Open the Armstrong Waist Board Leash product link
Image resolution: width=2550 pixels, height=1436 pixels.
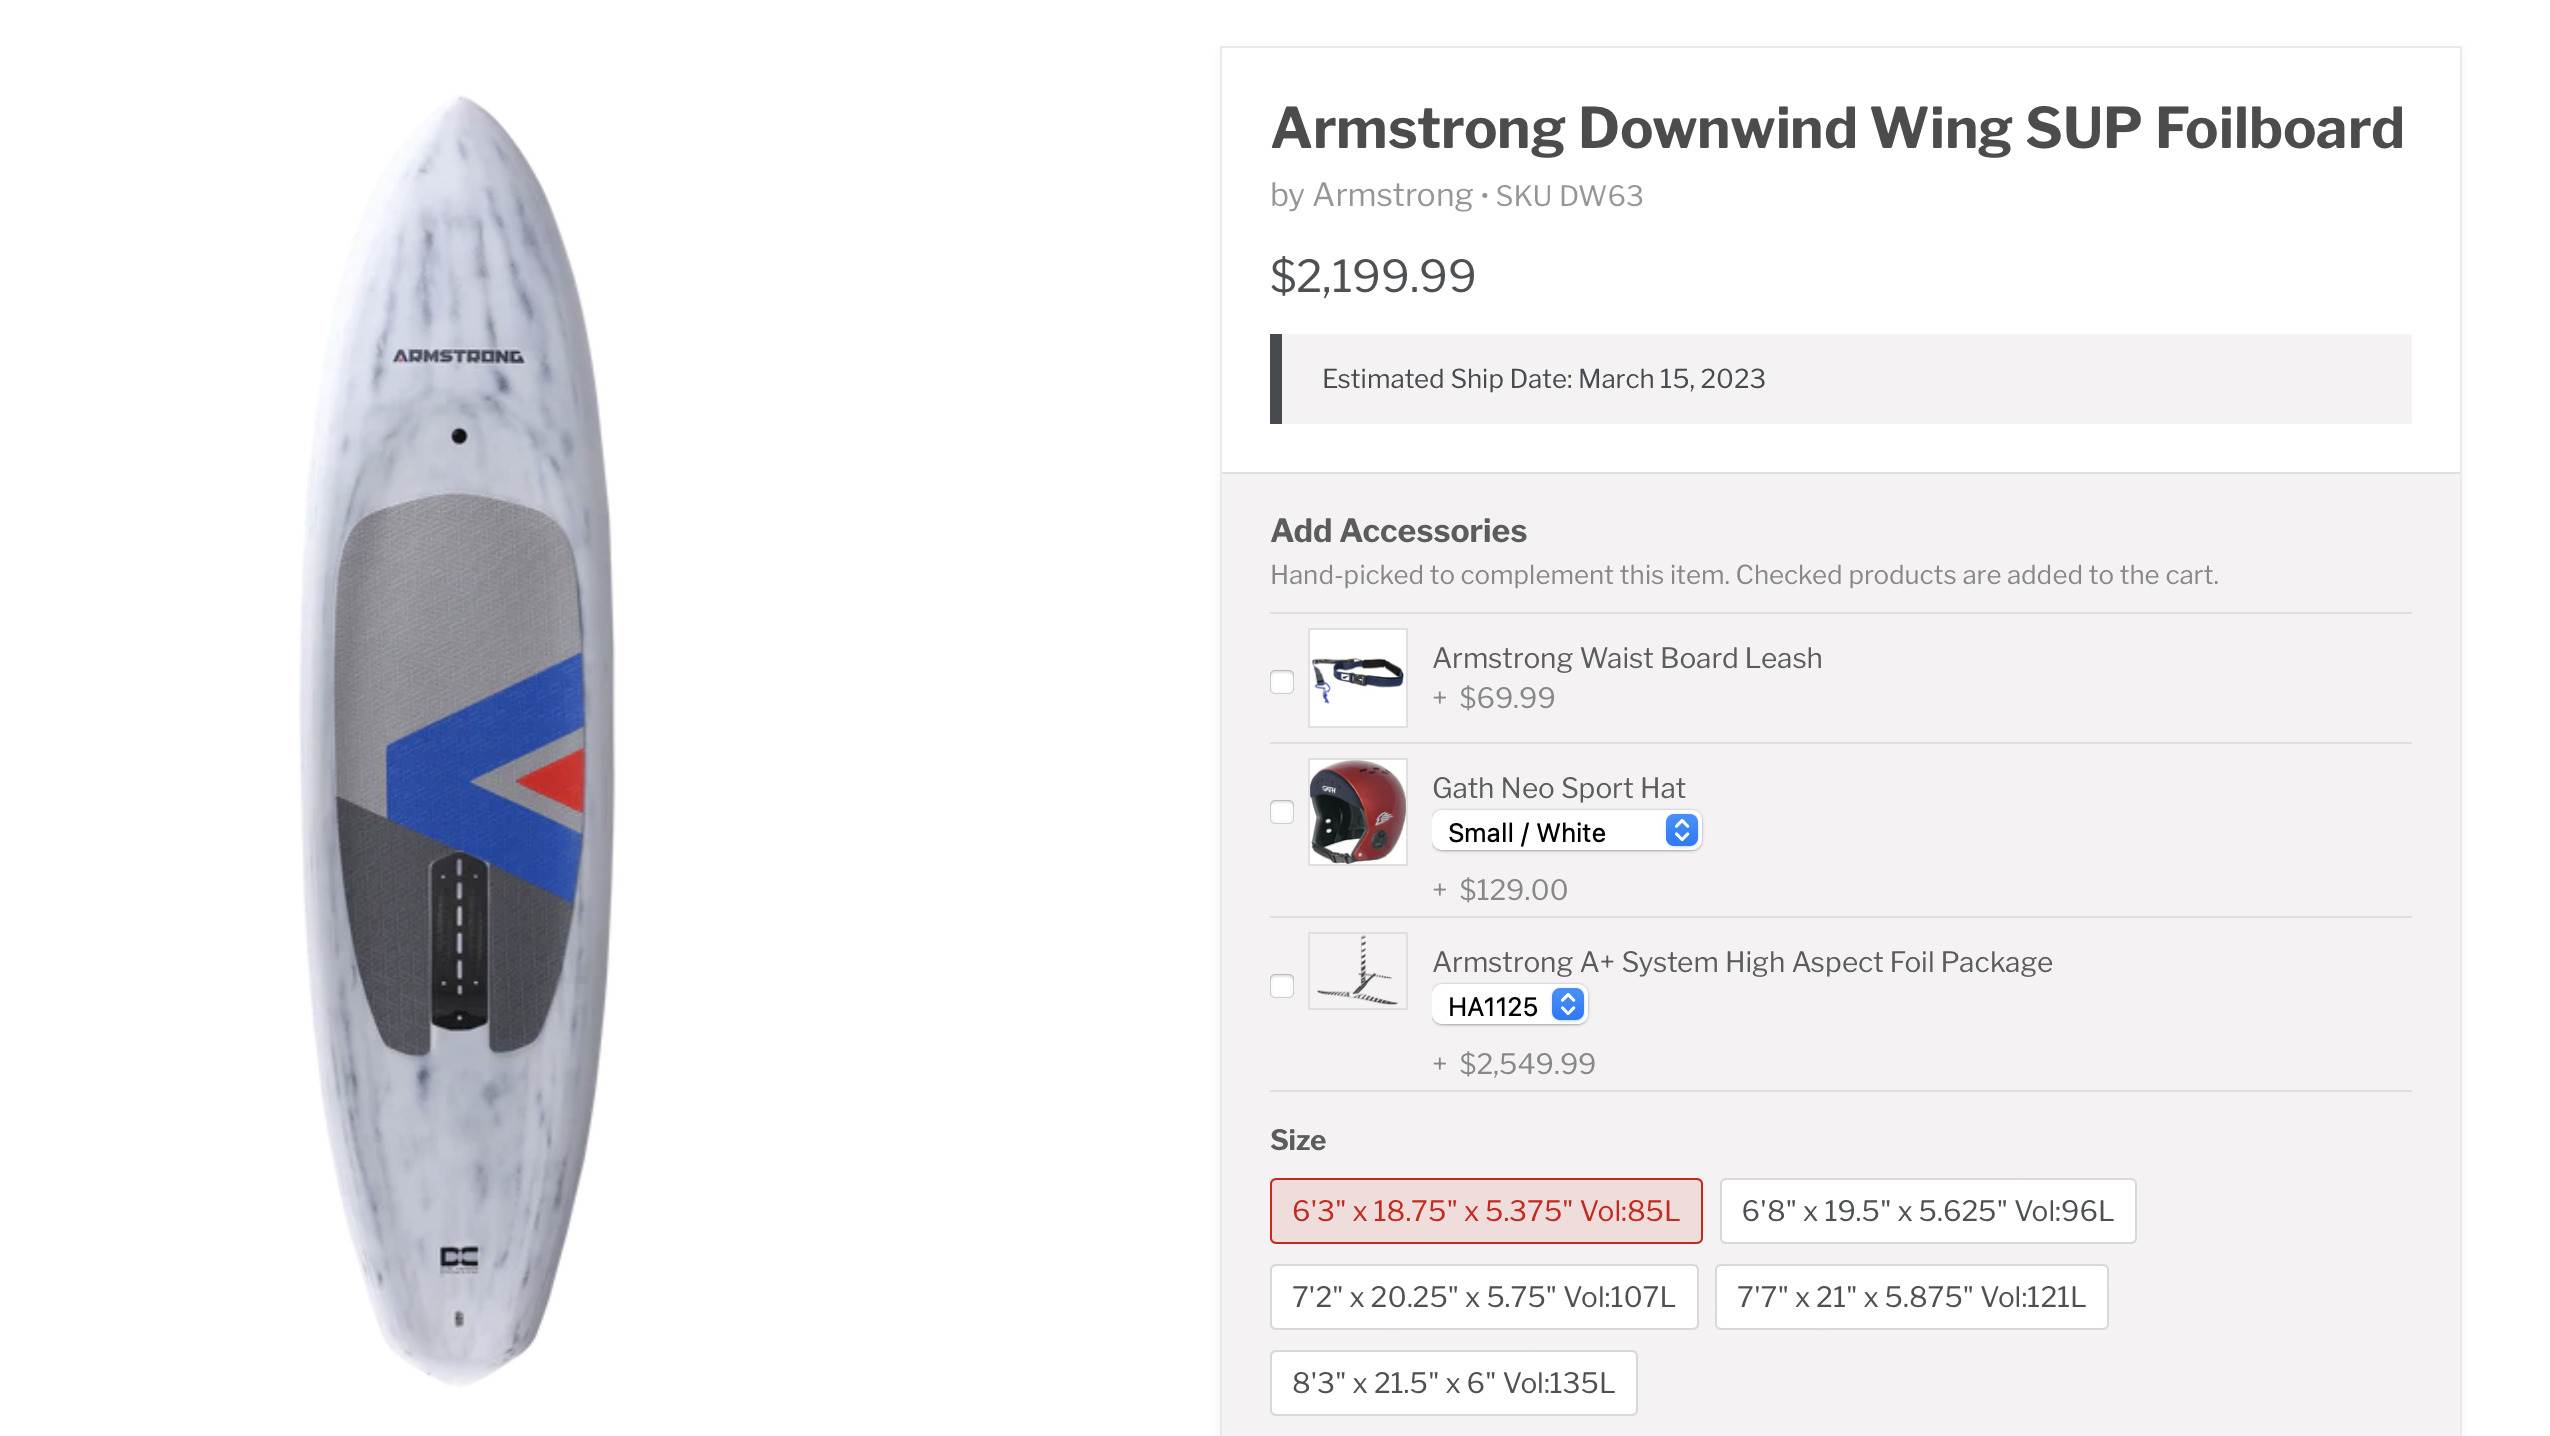click(x=1627, y=658)
